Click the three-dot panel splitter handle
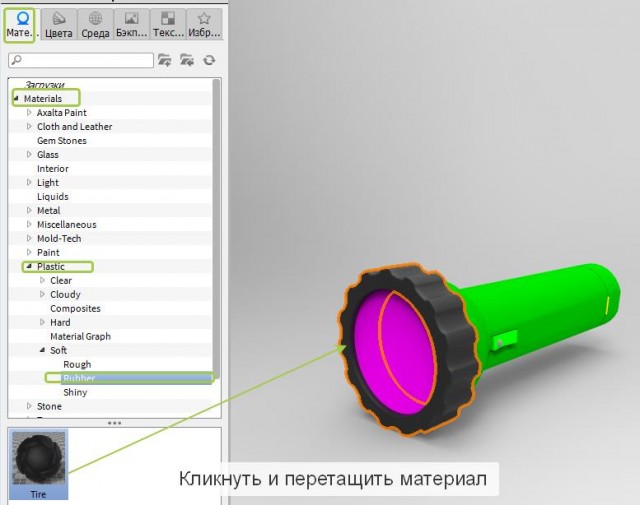This screenshot has width=640, height=505. pos(114,423)
